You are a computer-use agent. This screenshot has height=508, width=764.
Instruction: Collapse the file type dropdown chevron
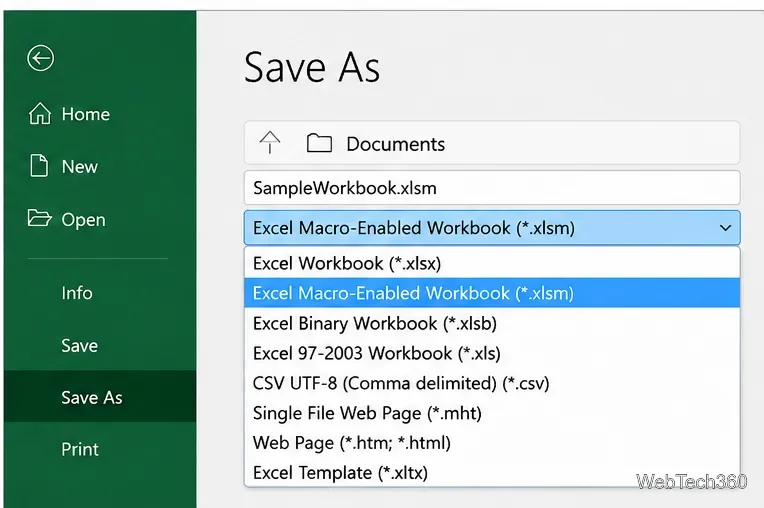pyautogui.click(x=726, y=228)
